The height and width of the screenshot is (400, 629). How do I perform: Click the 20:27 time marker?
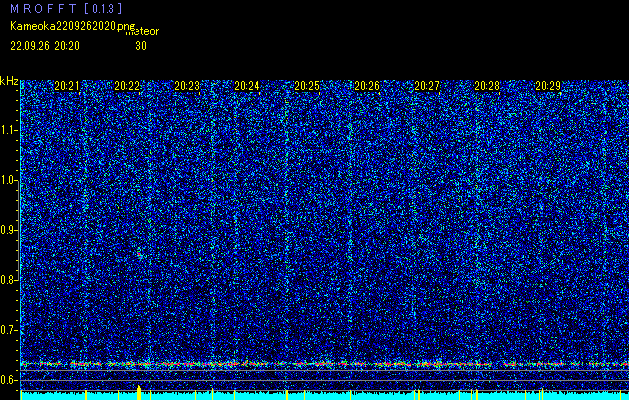pos(427,86)
